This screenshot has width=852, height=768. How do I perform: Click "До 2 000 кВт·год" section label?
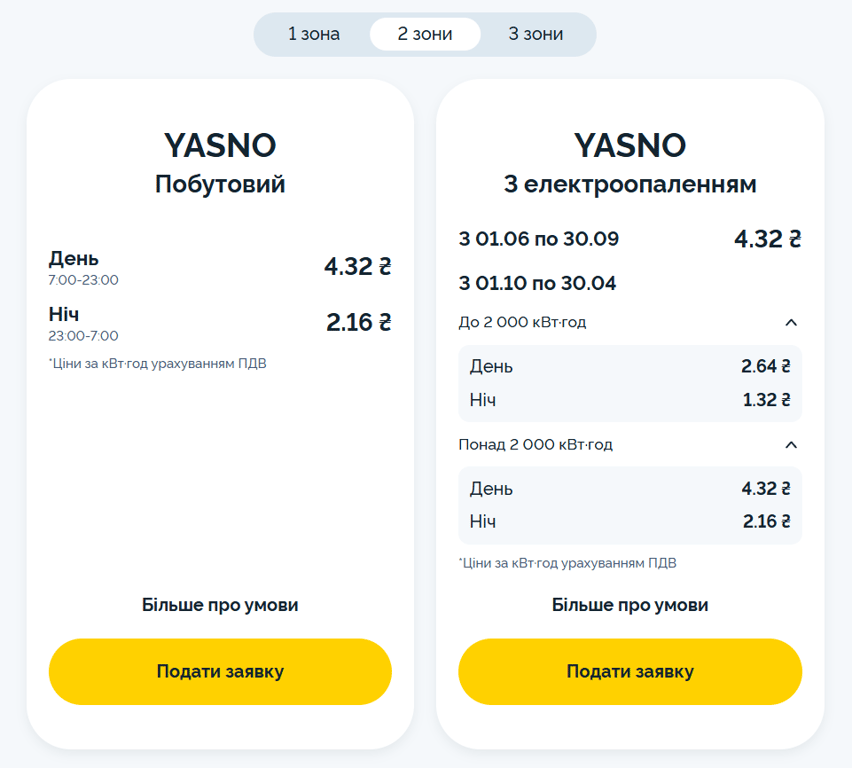pyautogui.click(x=522, y=322)
